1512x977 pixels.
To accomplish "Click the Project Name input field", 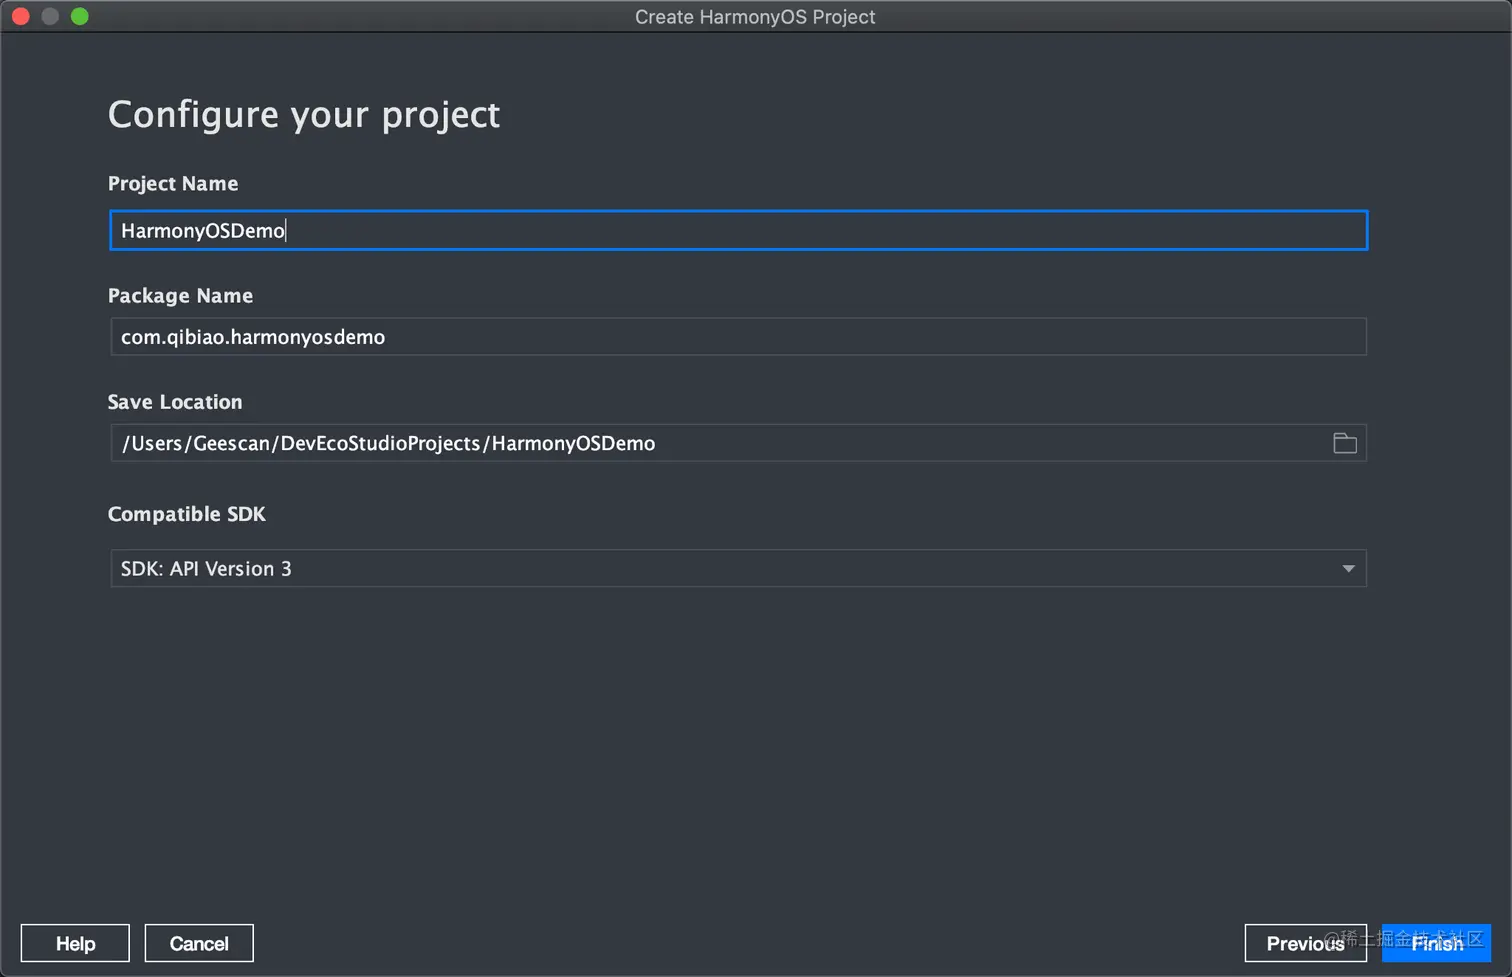I will [x=738, y=230].
